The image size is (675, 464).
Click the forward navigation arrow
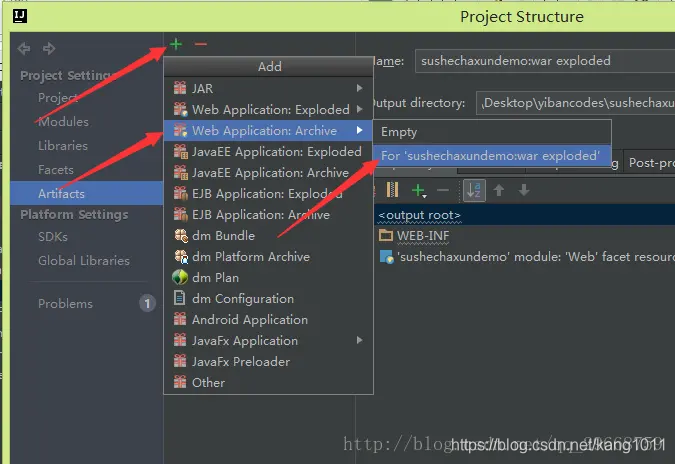(49, 48)
